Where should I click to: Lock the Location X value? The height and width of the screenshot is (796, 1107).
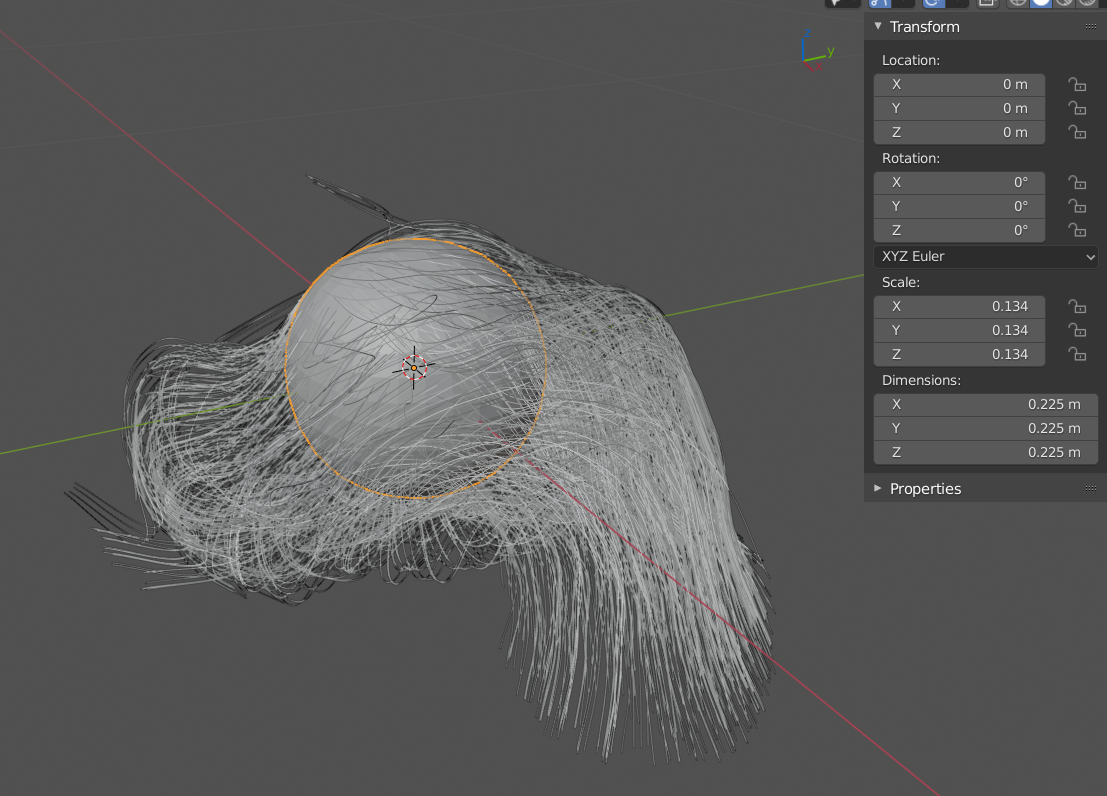click(1077, 84)
